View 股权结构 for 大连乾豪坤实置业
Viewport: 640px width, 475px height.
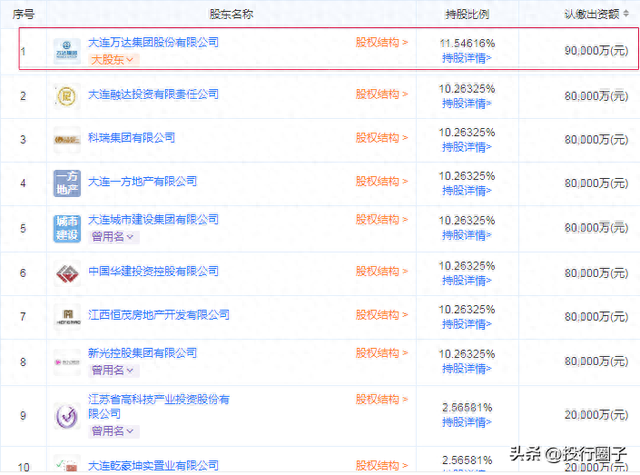pos(382,466)
